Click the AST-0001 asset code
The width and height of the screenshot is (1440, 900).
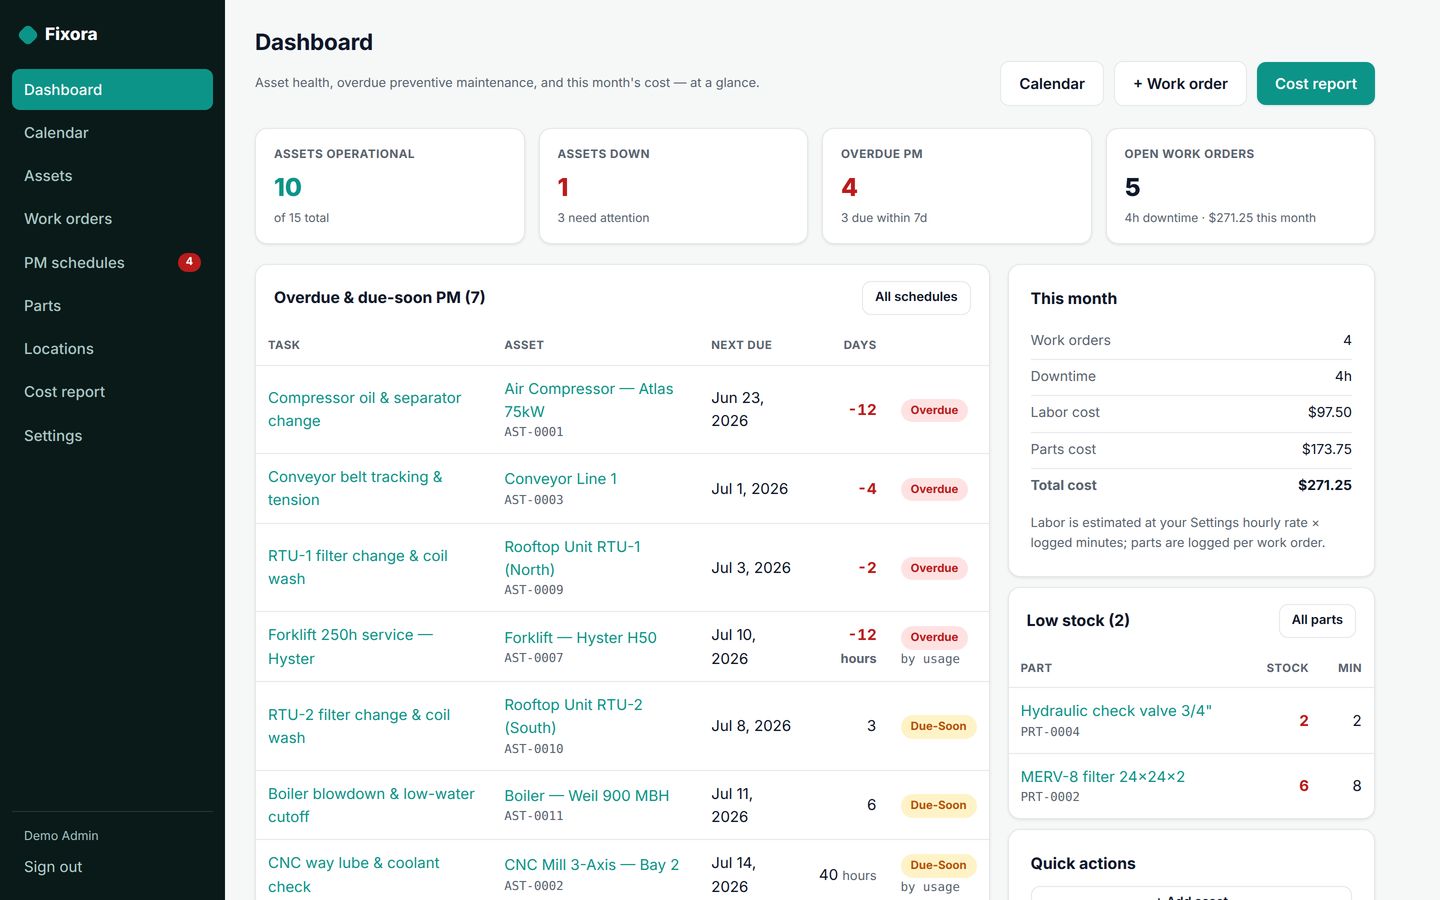[534, 432]
